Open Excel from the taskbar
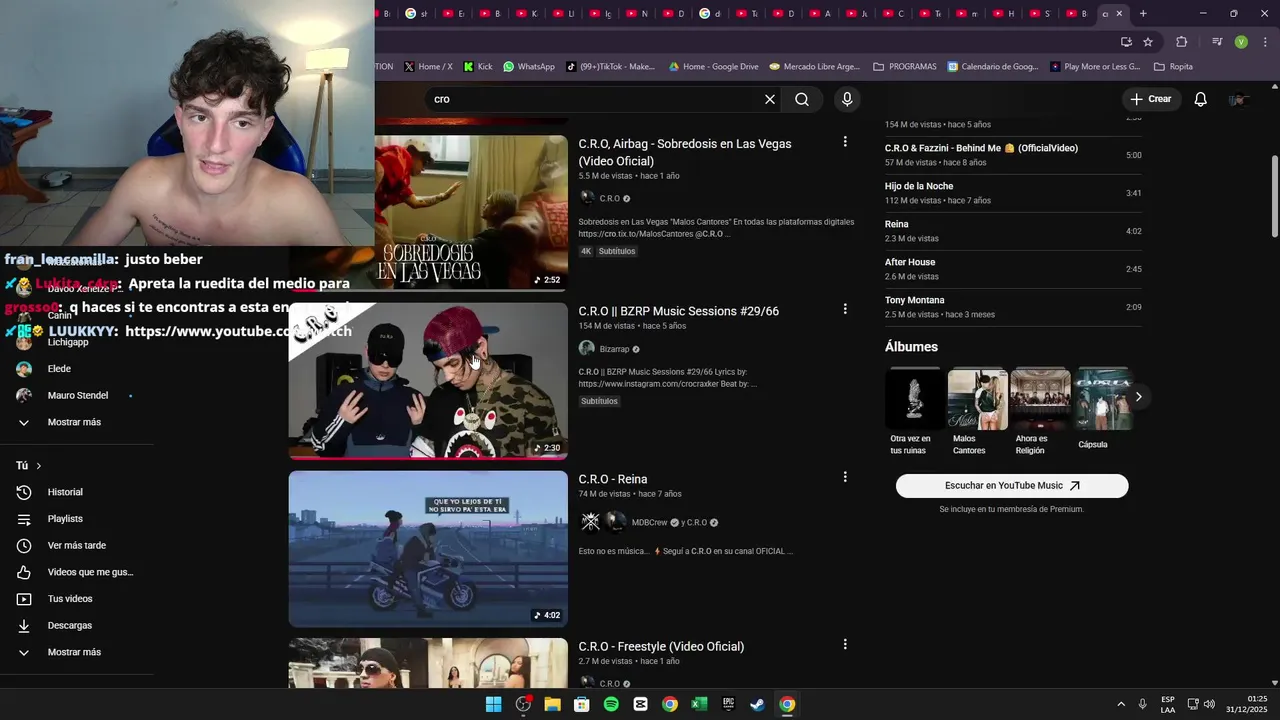 tap(699, 704)
